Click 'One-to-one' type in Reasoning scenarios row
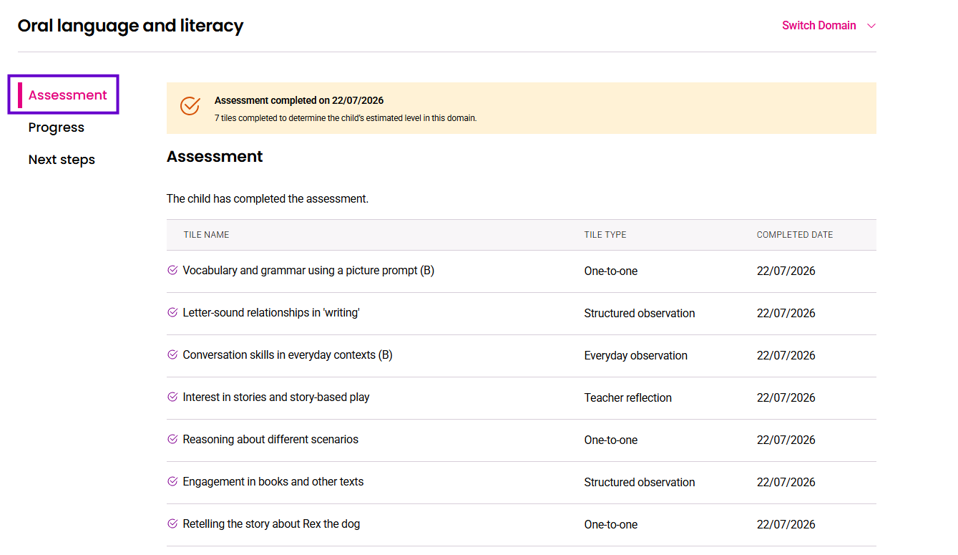 point(610,439)
